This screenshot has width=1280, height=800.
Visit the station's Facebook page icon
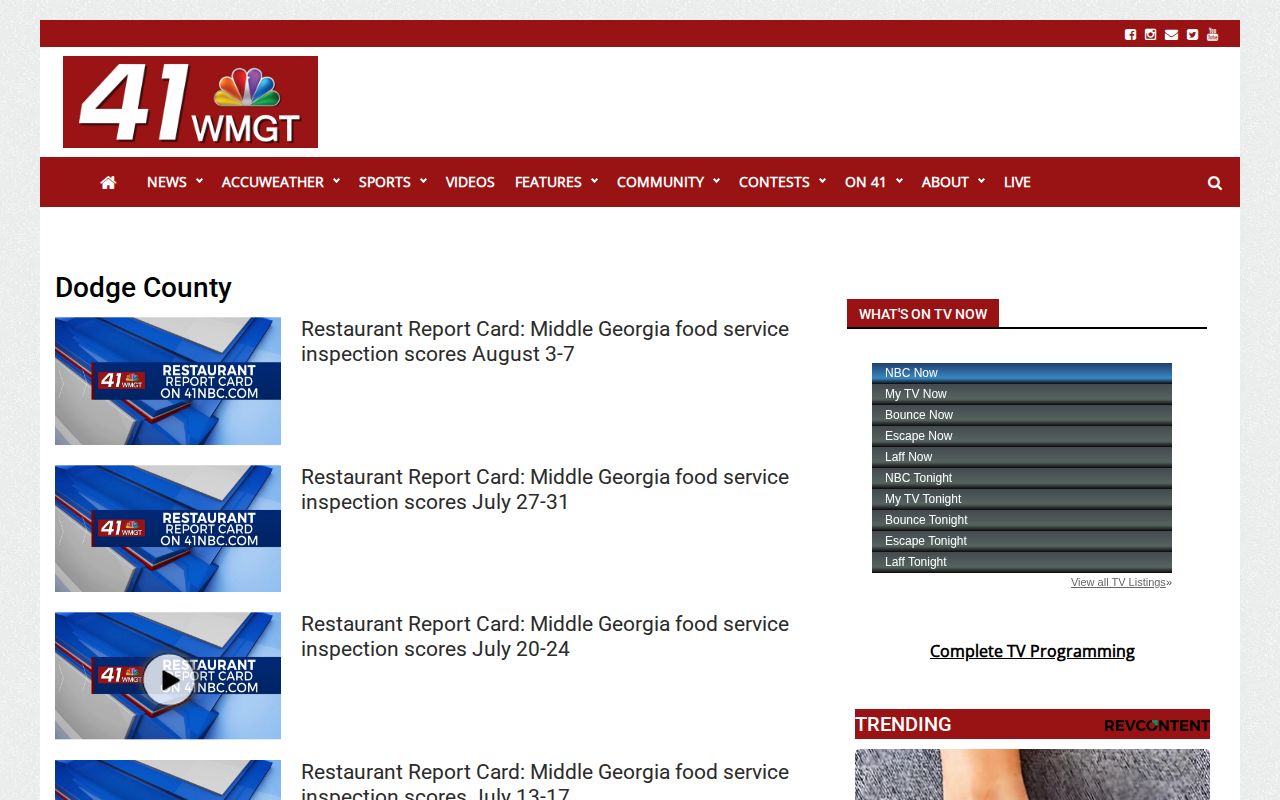(1130, 34)
